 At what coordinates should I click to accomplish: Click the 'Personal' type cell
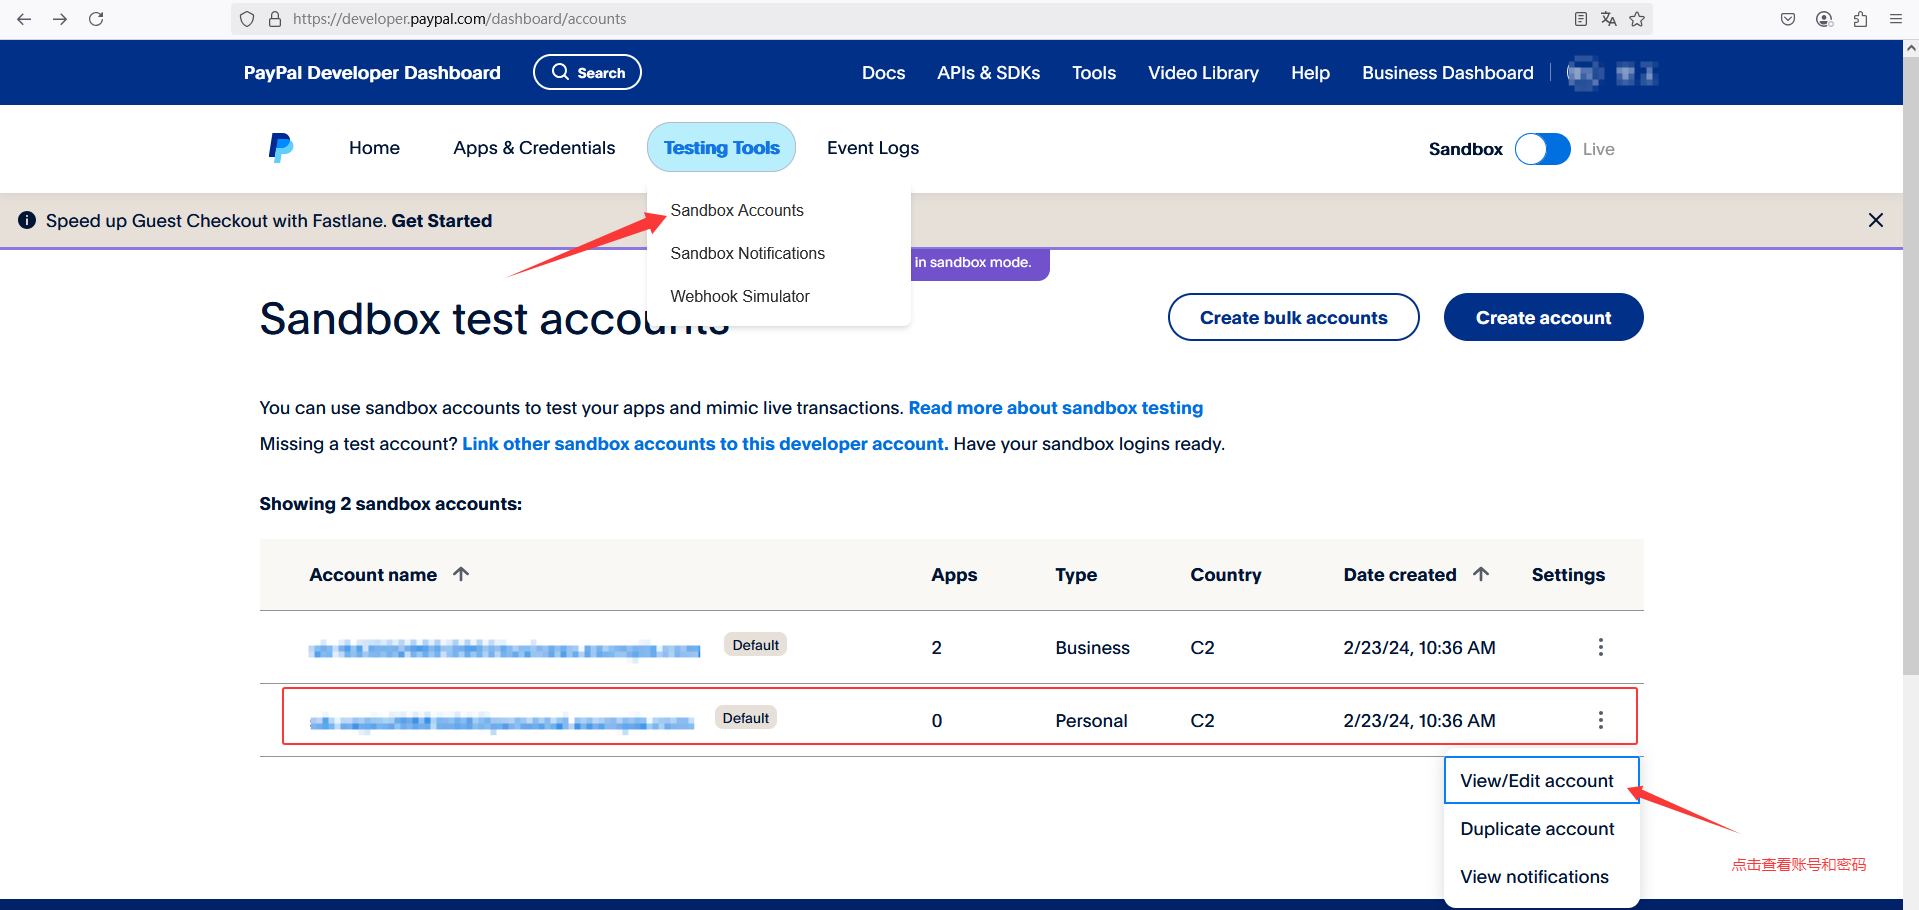click(x=1091, y=721)
